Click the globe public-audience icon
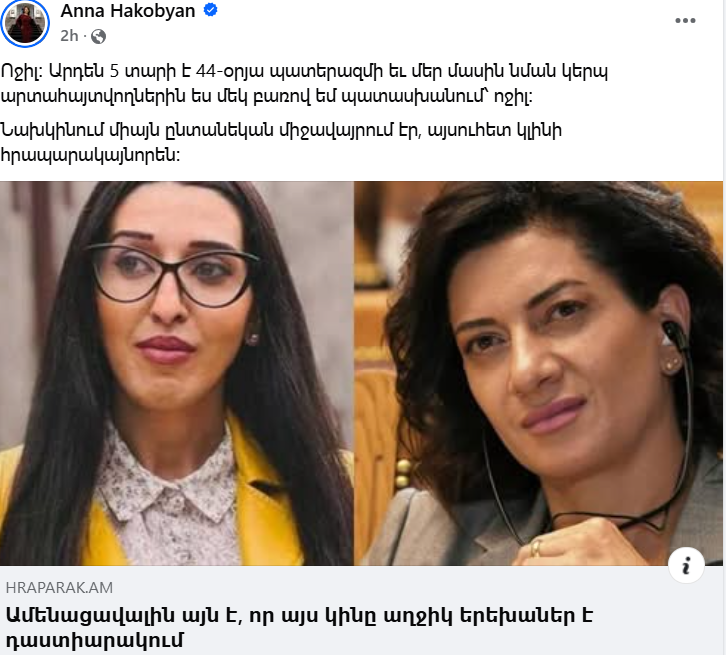Viewport: 726px width, 655px height. (x=98, y=36)
